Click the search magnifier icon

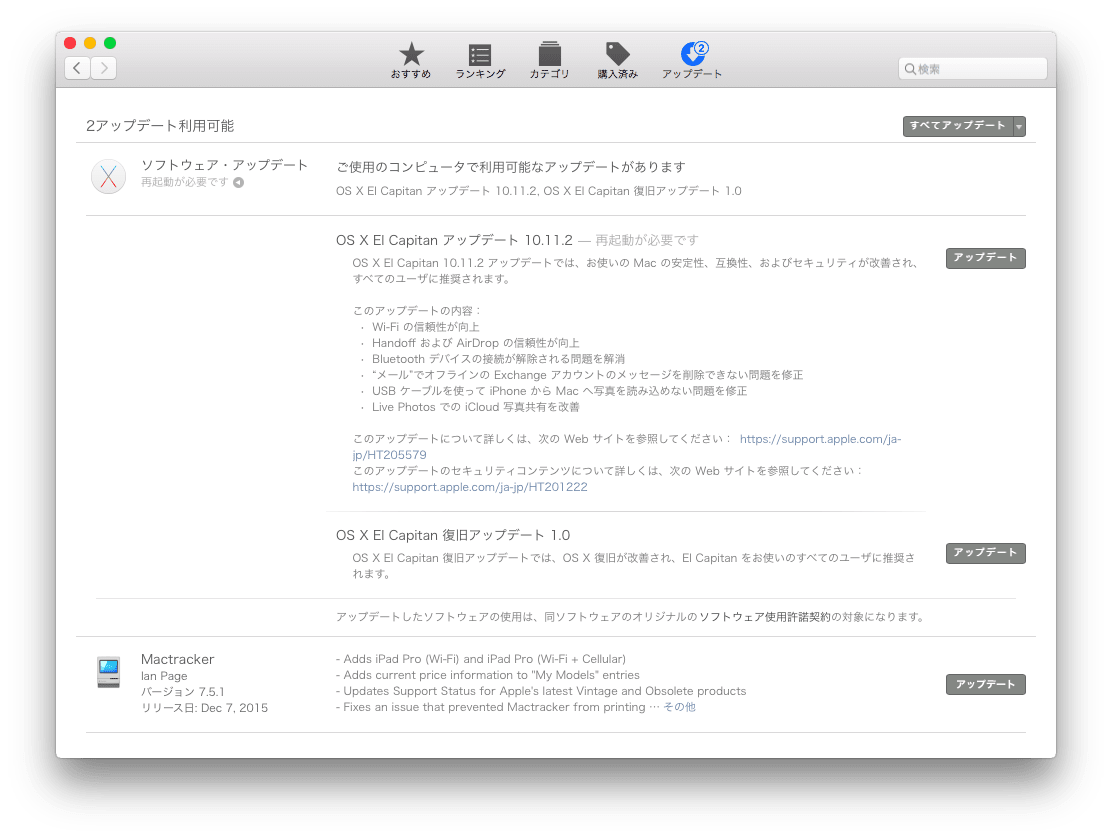[x=910, y=69]
